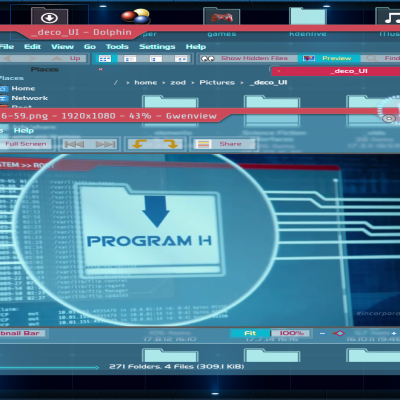Screen dimensions: 400x400
Task: Click Dolphin status bar text '271 Folders, 4 Files'
Action: (177, 366)
